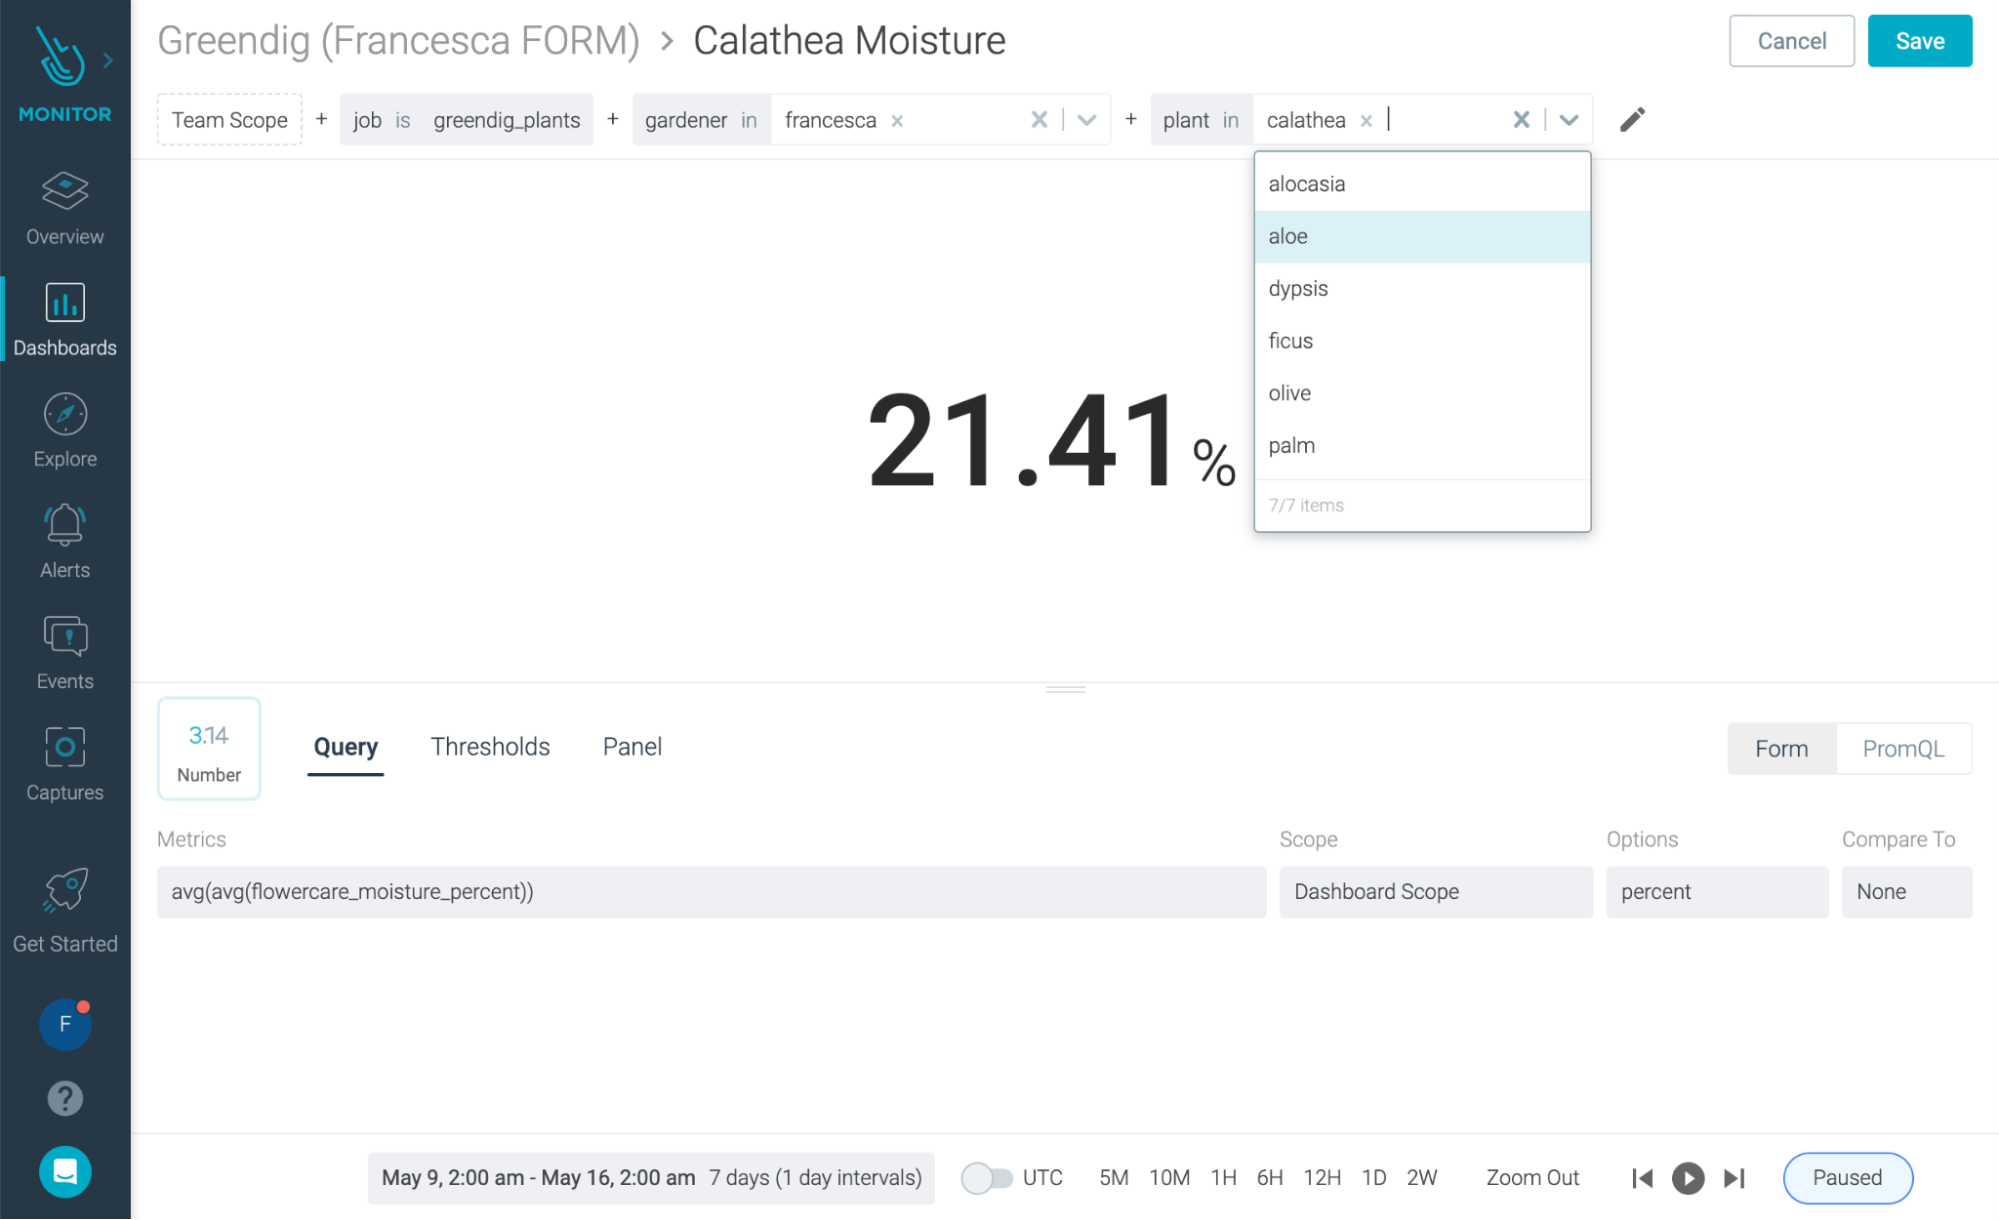The width and height of the screenshot is (1999, 1220).
Task: Cancel editing the panel
Action: 1791,41
